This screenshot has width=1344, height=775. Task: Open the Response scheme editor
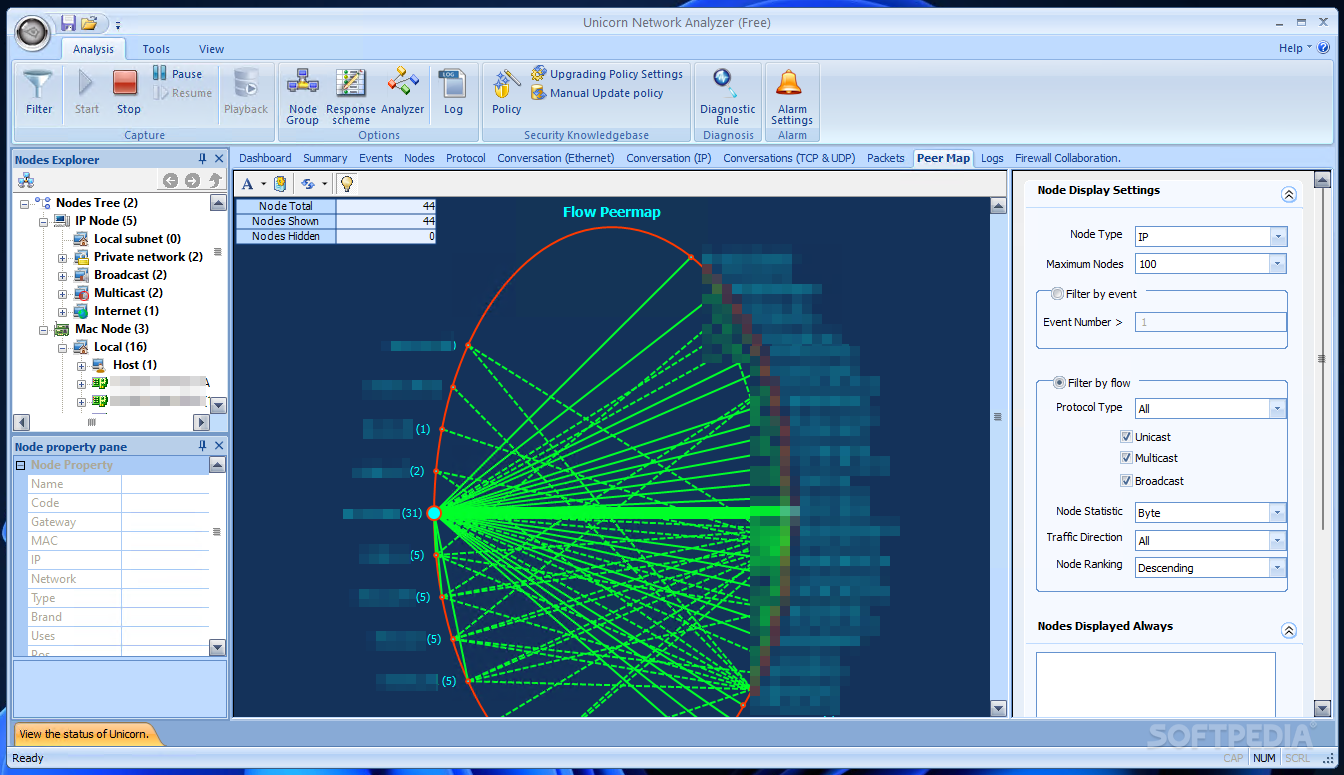[x=351, y=96]
